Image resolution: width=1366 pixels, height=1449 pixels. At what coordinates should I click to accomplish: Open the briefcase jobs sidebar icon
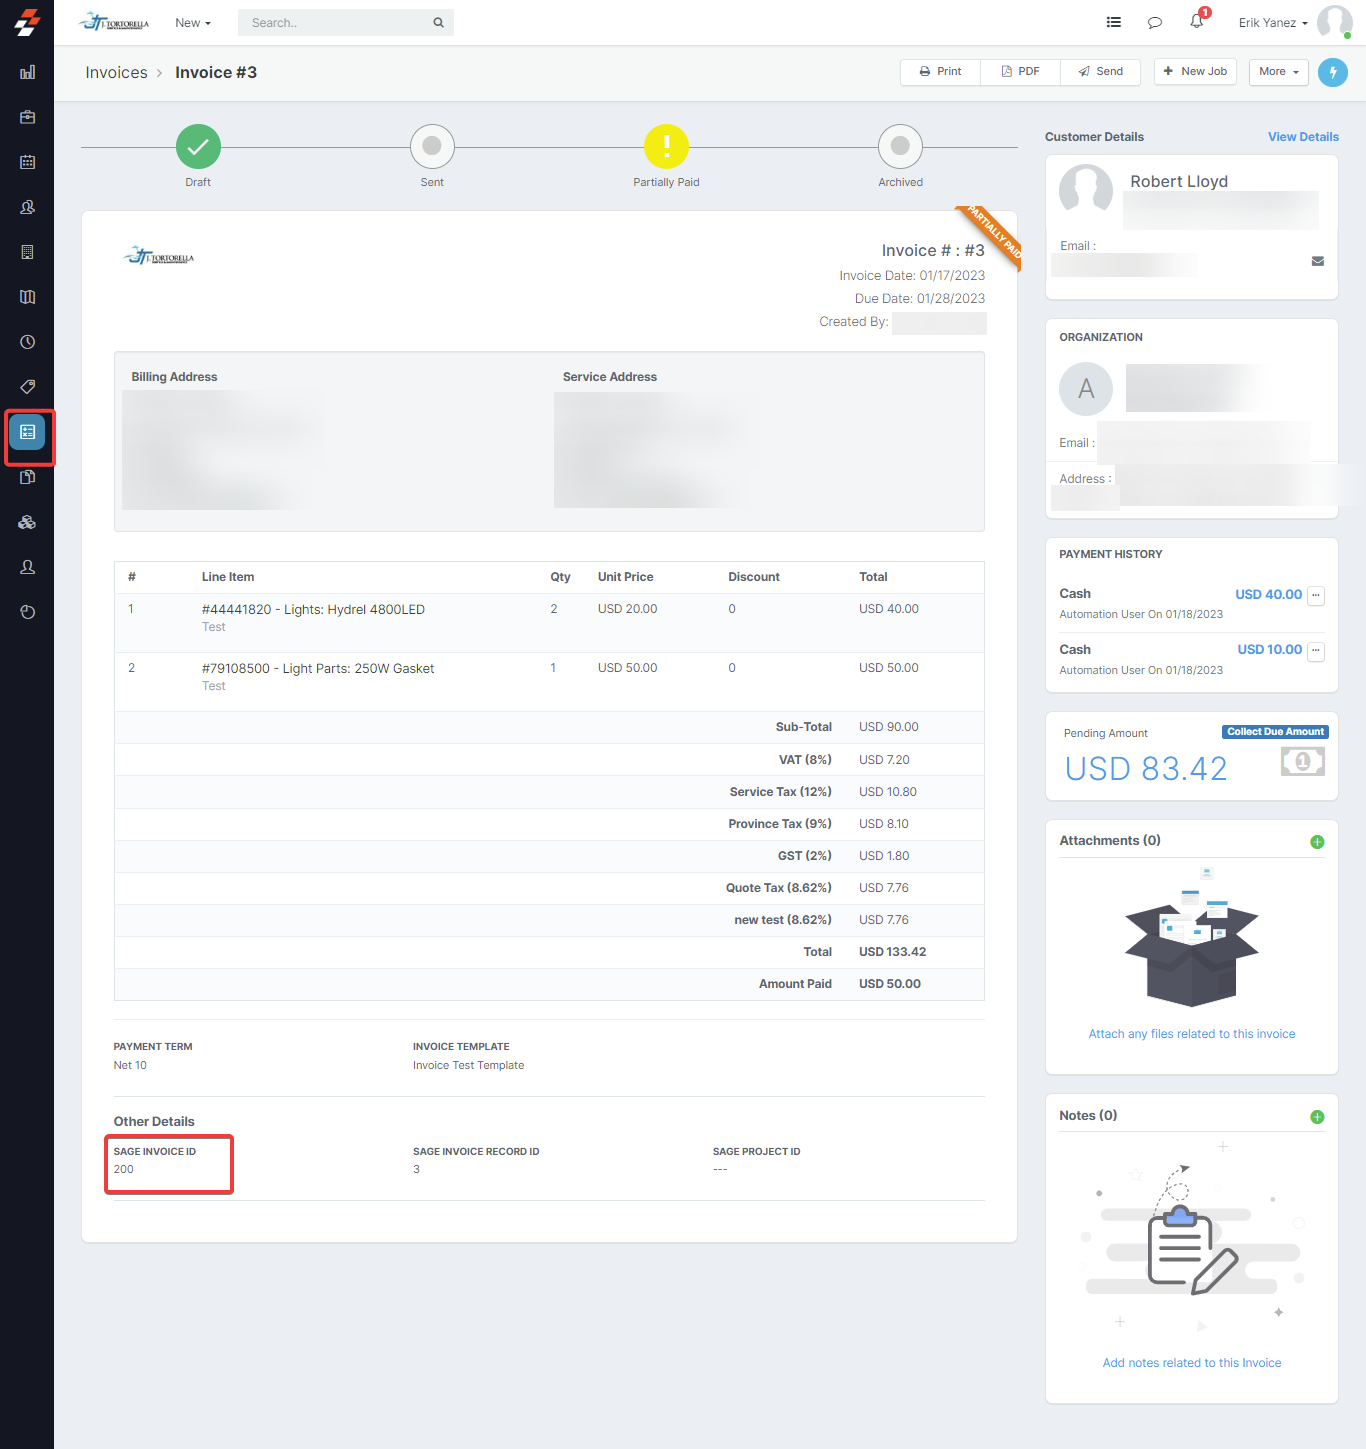(27, 117)
